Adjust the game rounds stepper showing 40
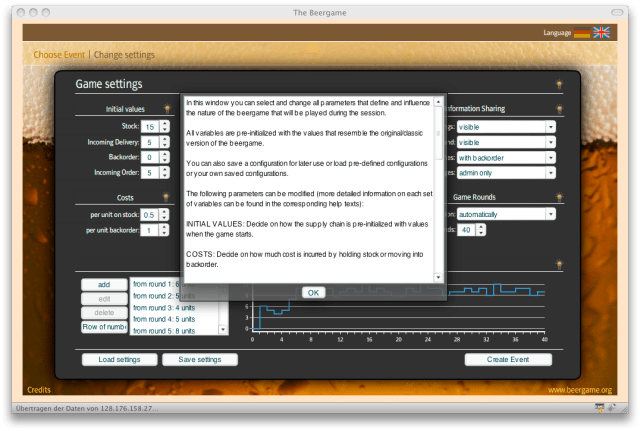The image size is (640, 431). tap(481, 230)
